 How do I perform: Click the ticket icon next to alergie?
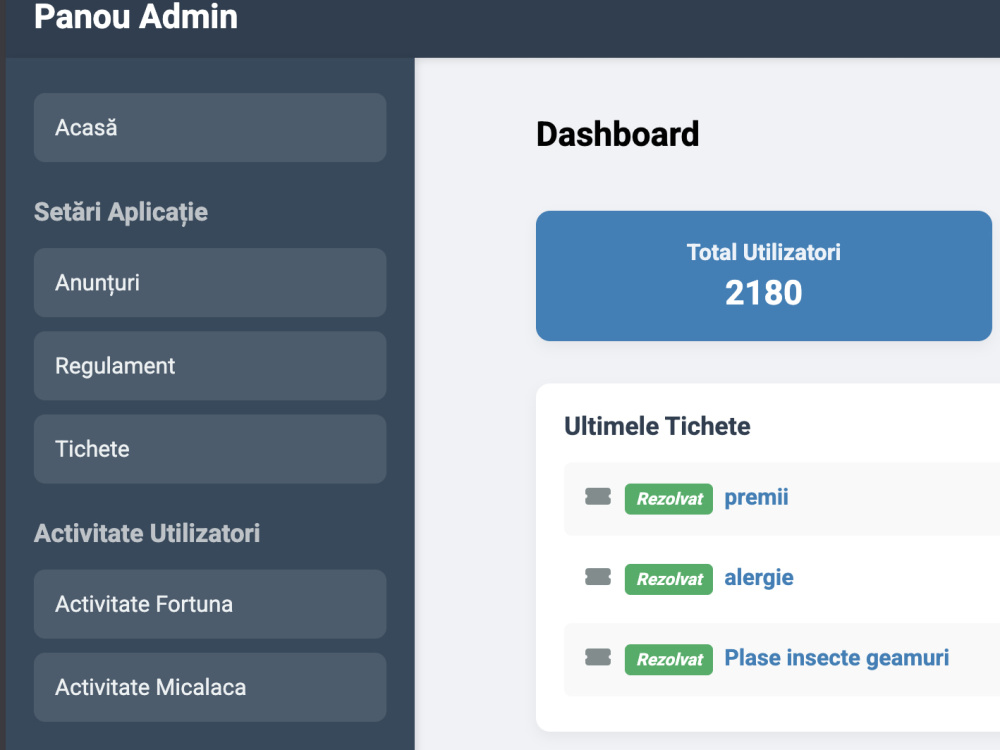[598, 577]
